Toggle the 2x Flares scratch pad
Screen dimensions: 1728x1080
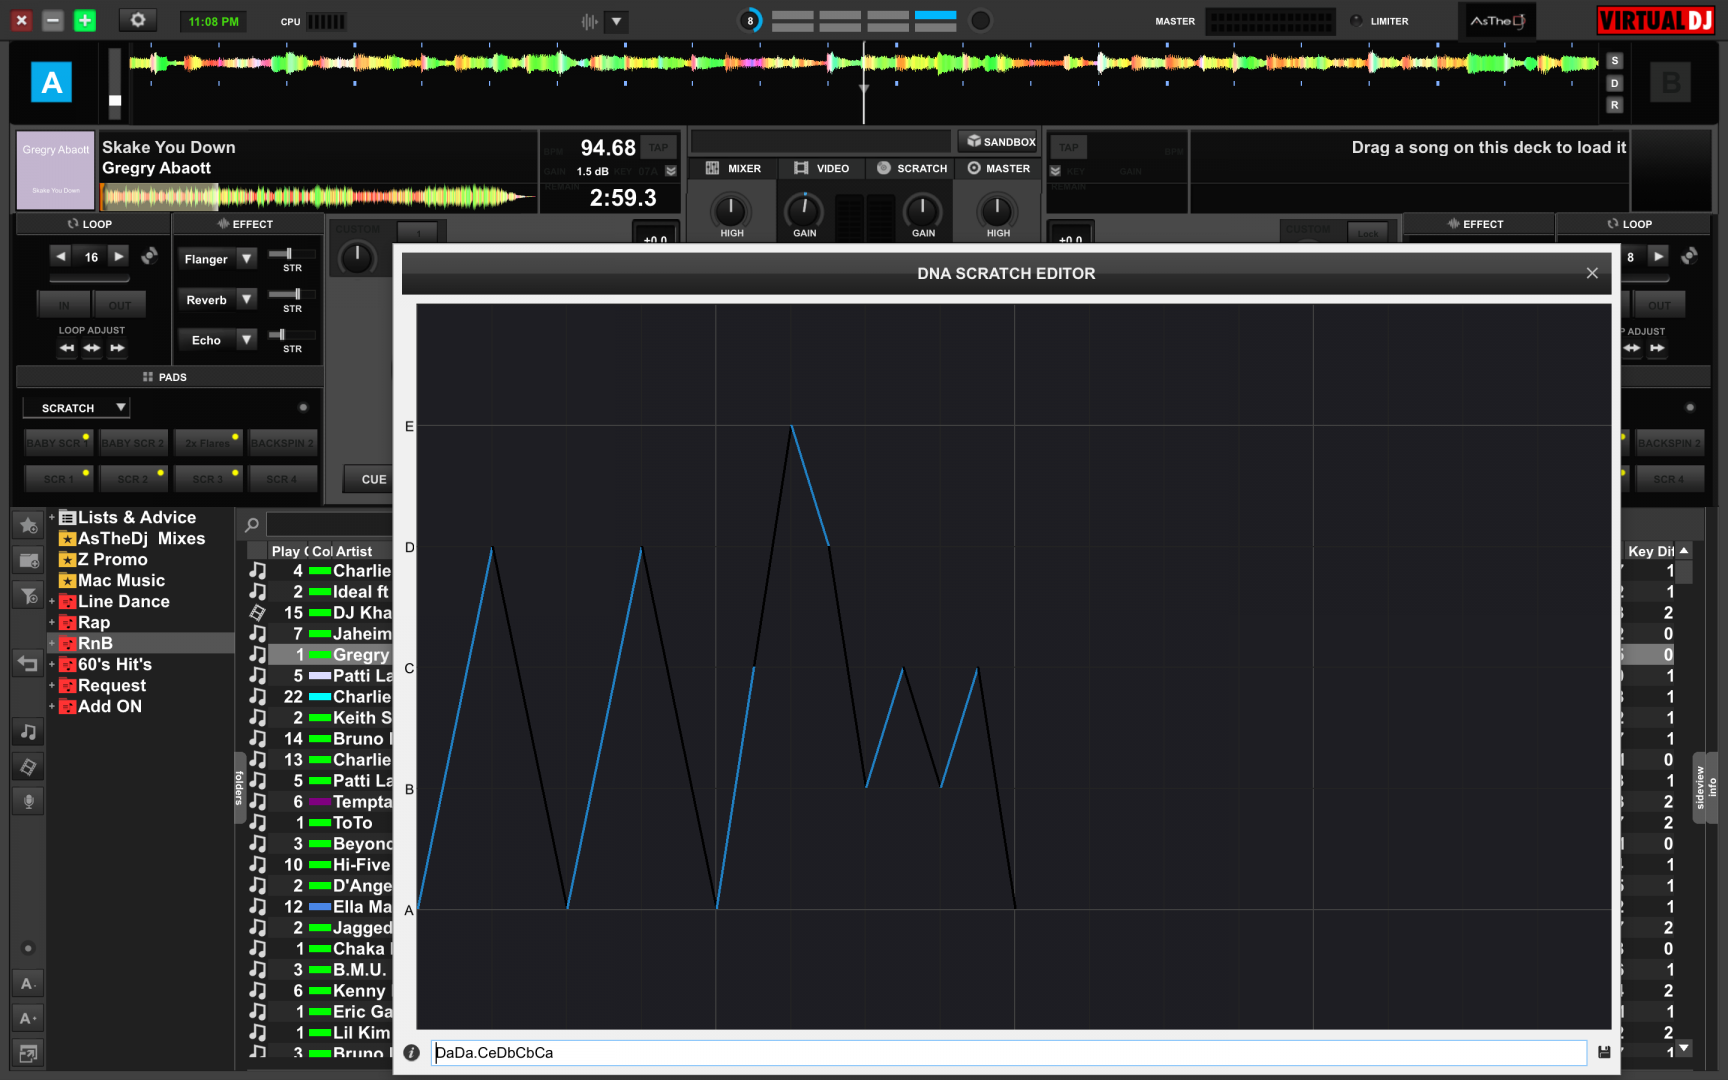click(x=208, y=443)
